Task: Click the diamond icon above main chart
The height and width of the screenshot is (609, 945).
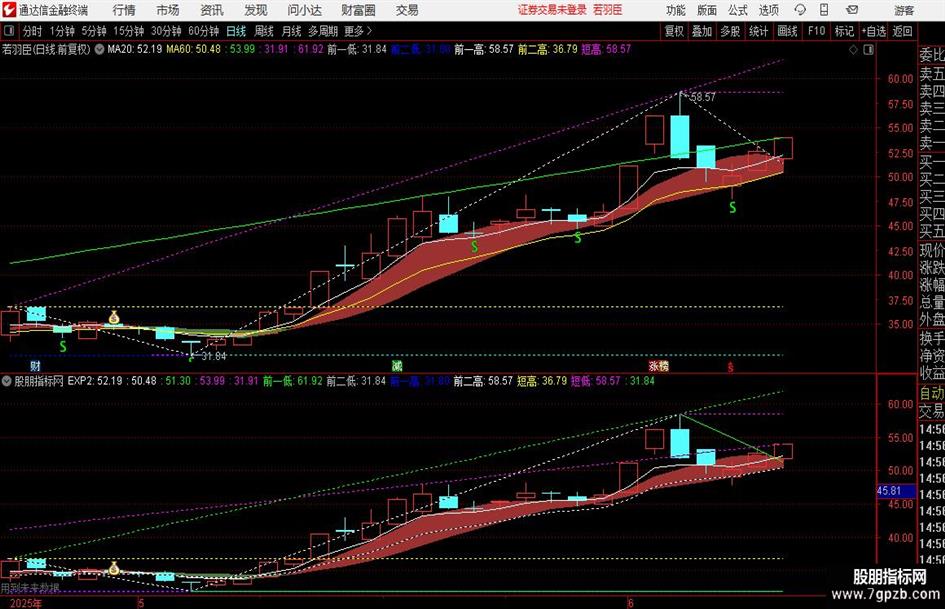Action: [x=853, y=49]
